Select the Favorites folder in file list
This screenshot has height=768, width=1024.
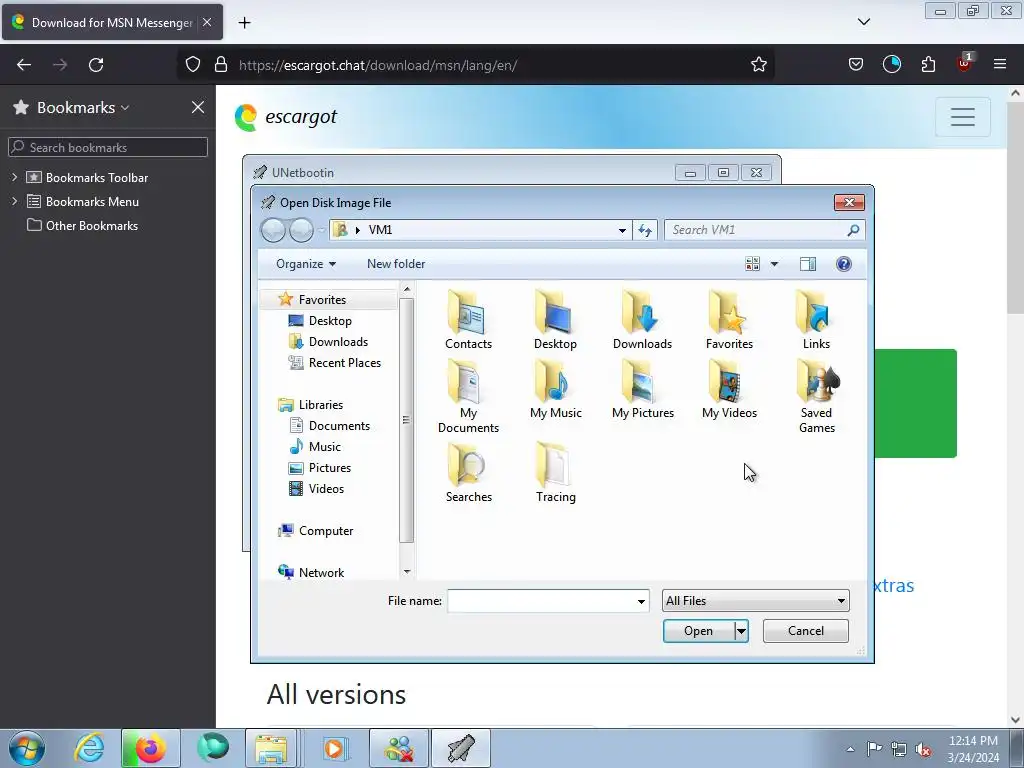click(729, 321)
